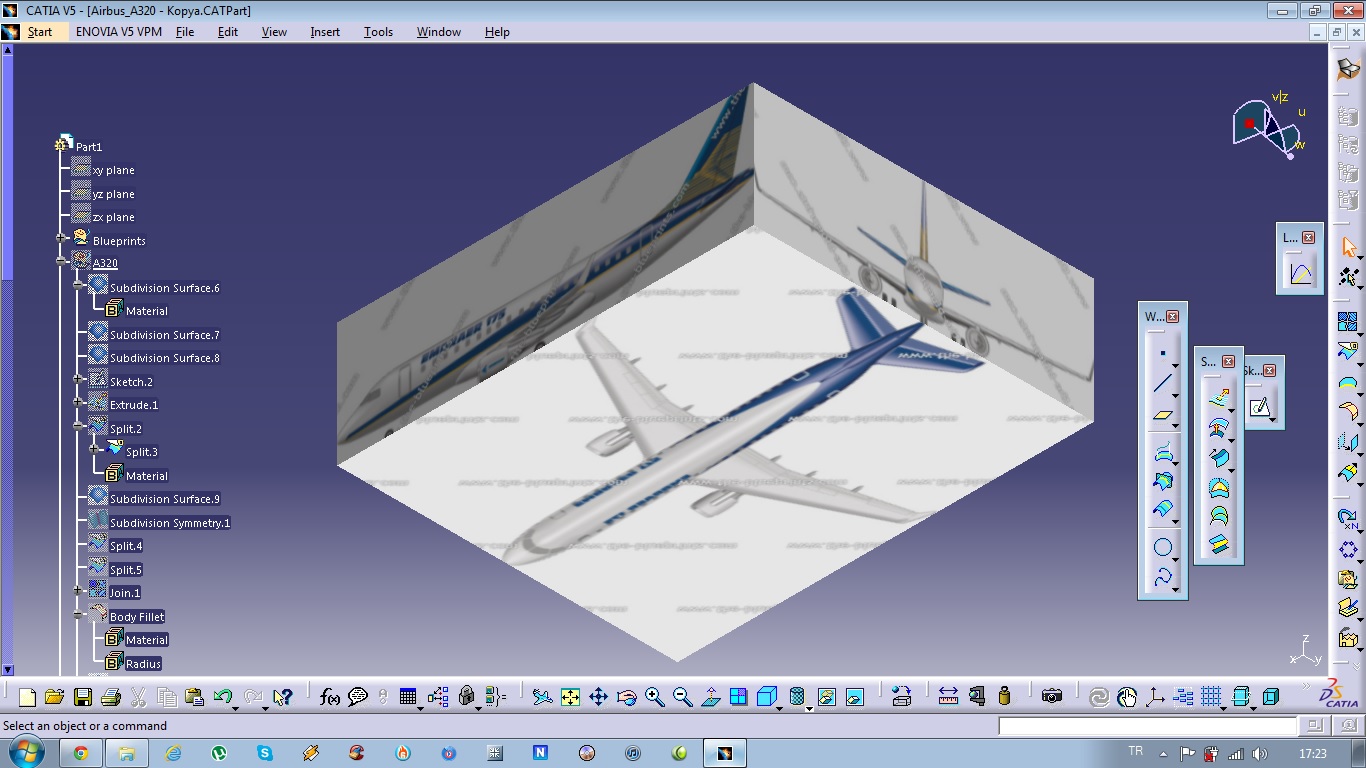The image size is (1366, 768).
Task: Click the command input field in status bar
Action: [x=1148, y=726]
